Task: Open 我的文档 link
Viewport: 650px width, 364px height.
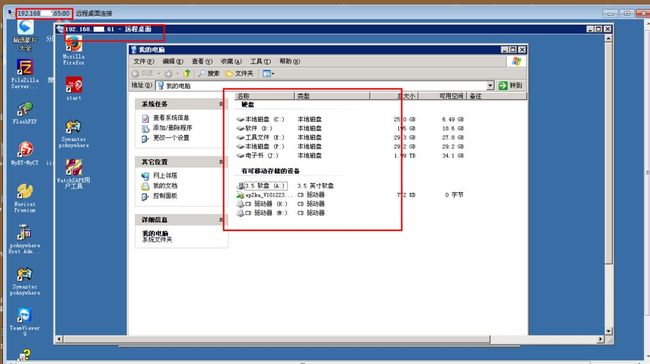Action: click(x=160, y=186)
